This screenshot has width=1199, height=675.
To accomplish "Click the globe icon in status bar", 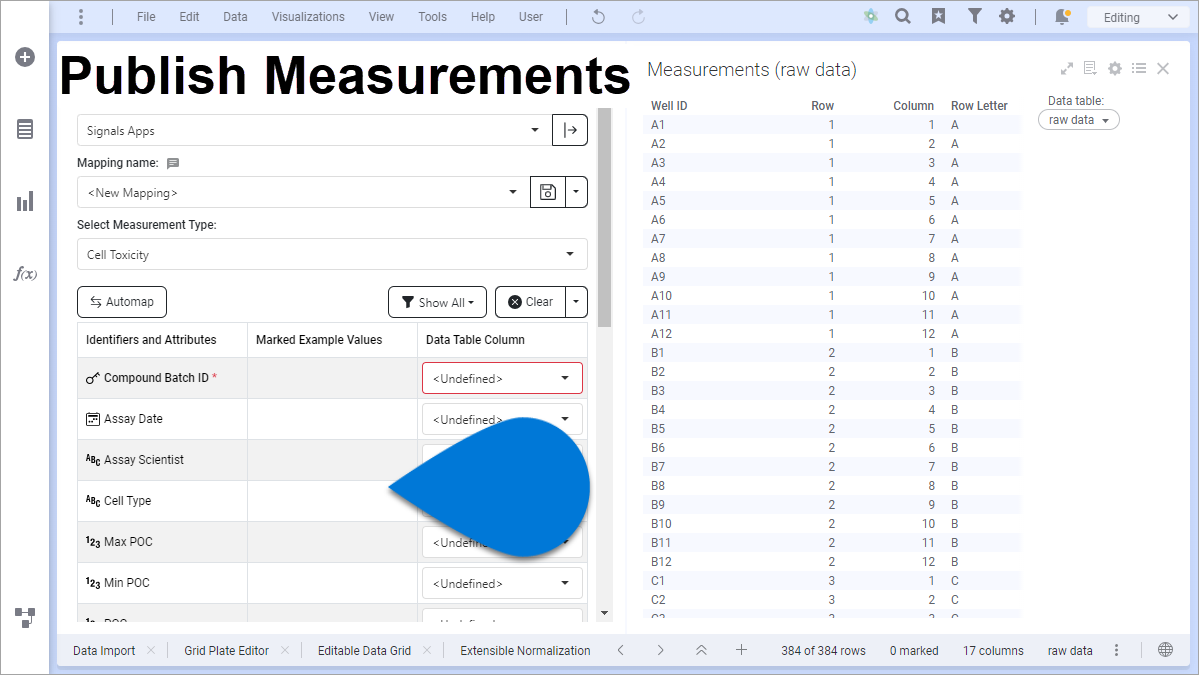I will [x=1165, y=650].
